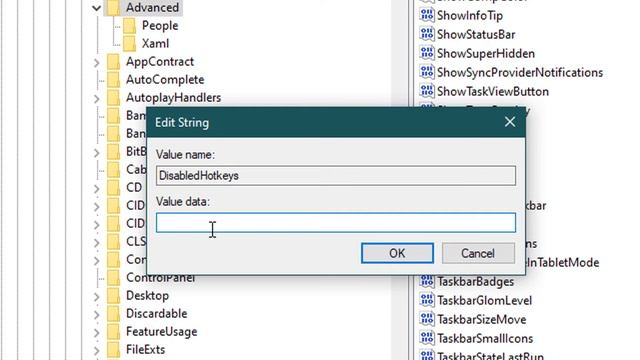
Task: Click the FeatureUsage folder icon
Action: coord(113,331)
